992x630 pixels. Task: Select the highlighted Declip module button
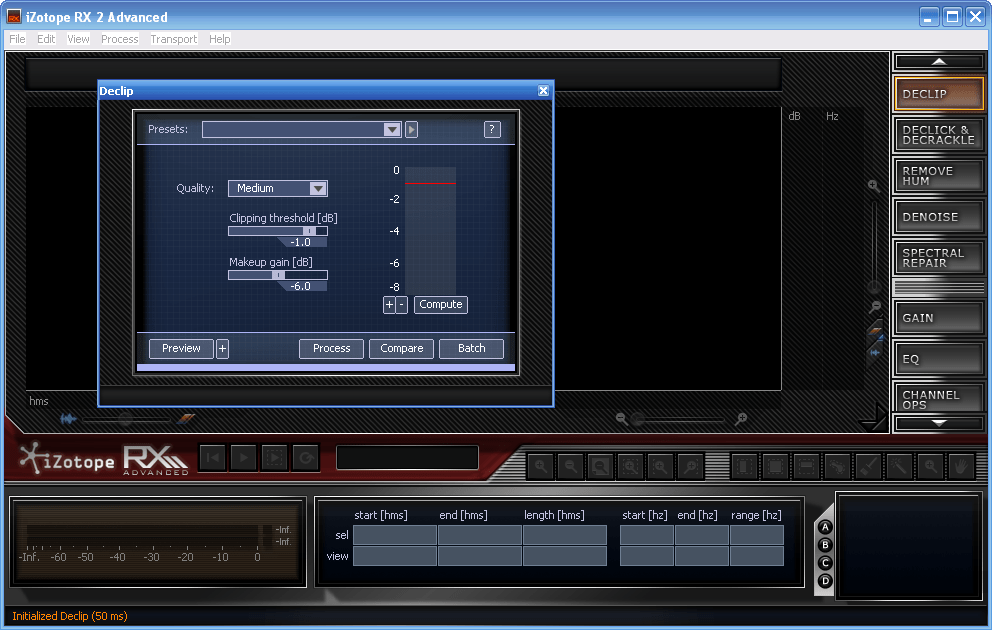[939, 94]
